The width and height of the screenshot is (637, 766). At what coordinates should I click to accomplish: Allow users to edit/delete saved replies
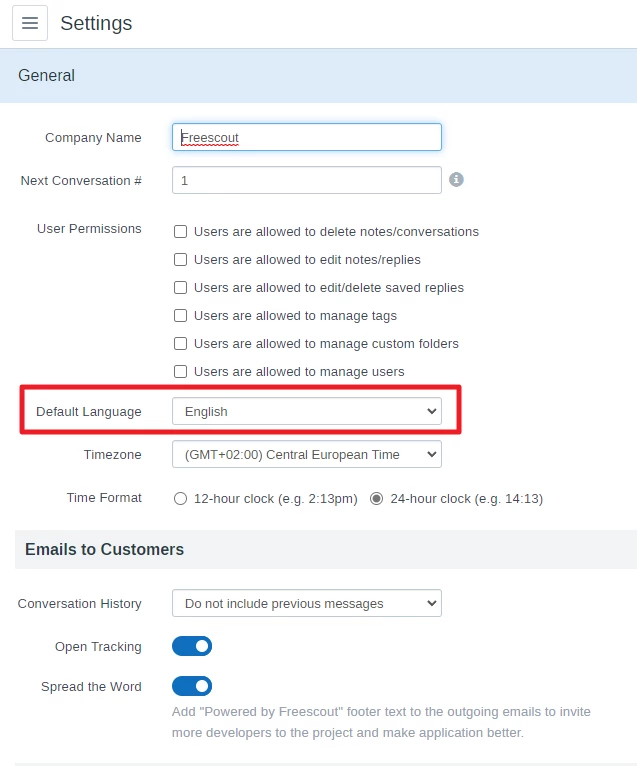point(181,287)
